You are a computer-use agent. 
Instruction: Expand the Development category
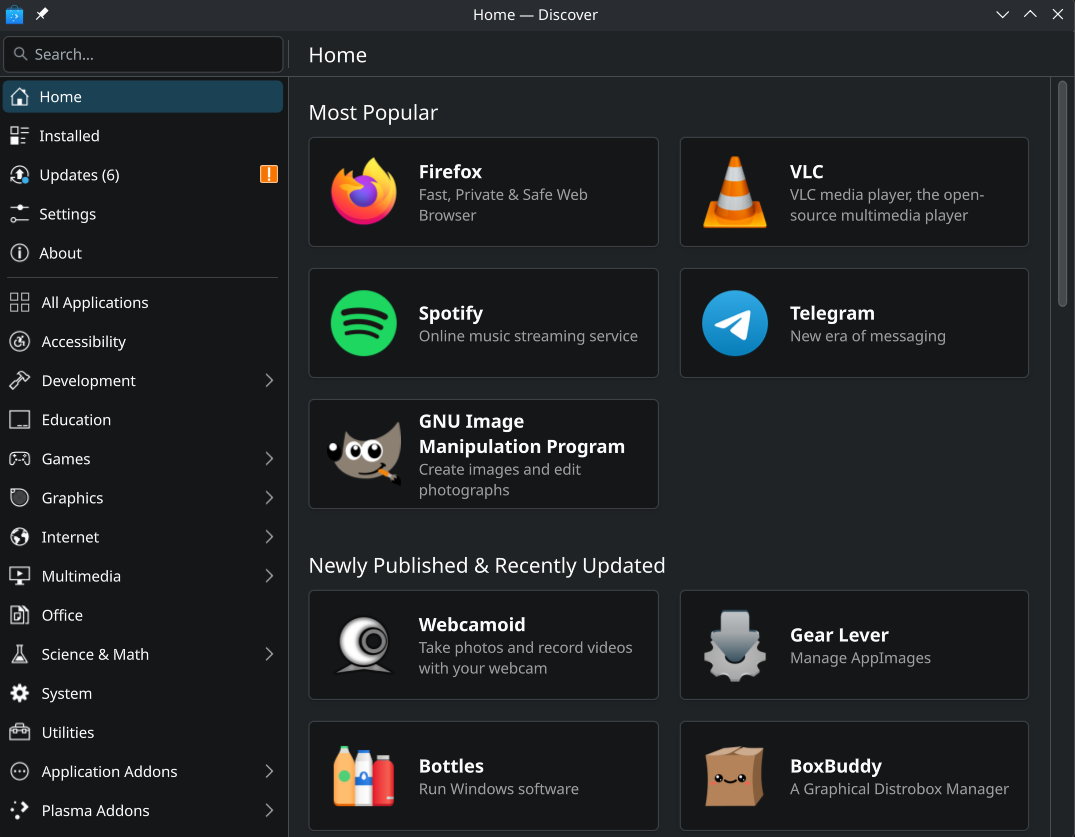pyautogui.click(x=268, y=380)
